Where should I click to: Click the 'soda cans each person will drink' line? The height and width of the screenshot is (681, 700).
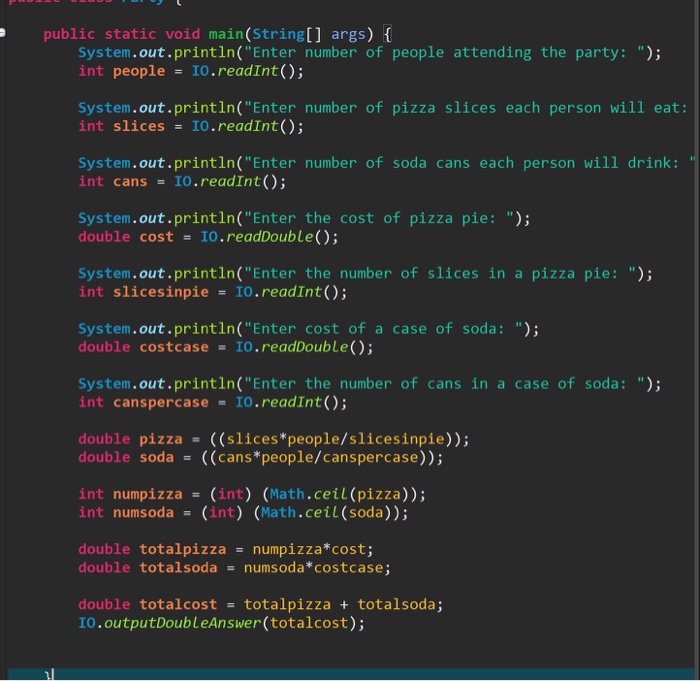tap(387, 163)
